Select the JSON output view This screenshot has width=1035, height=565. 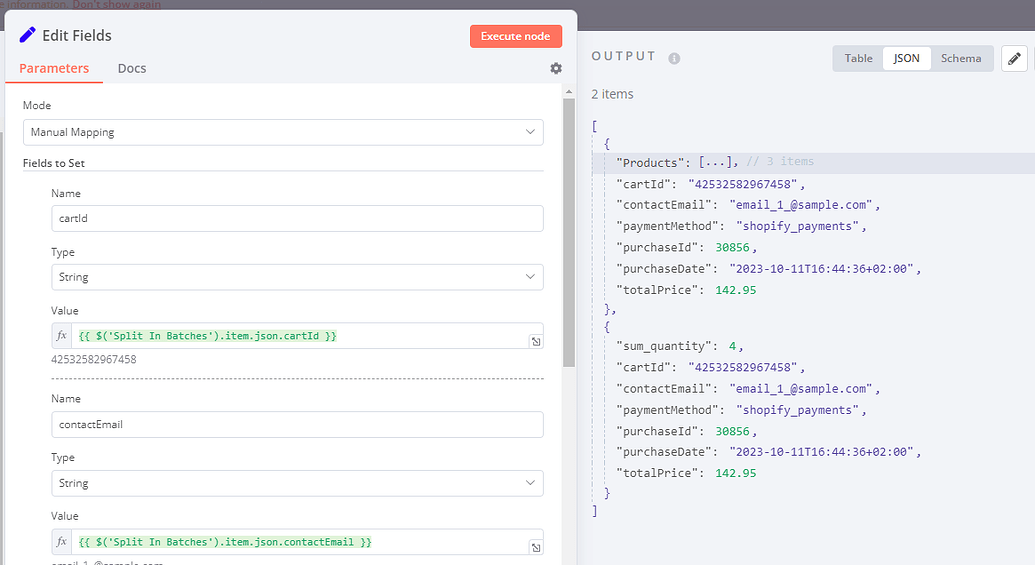(x=906, y=59)
